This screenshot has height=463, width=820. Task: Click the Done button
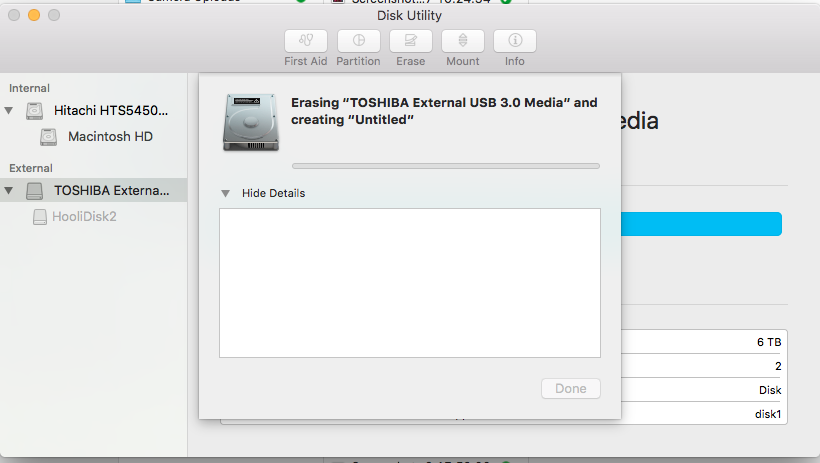(571, 389)
